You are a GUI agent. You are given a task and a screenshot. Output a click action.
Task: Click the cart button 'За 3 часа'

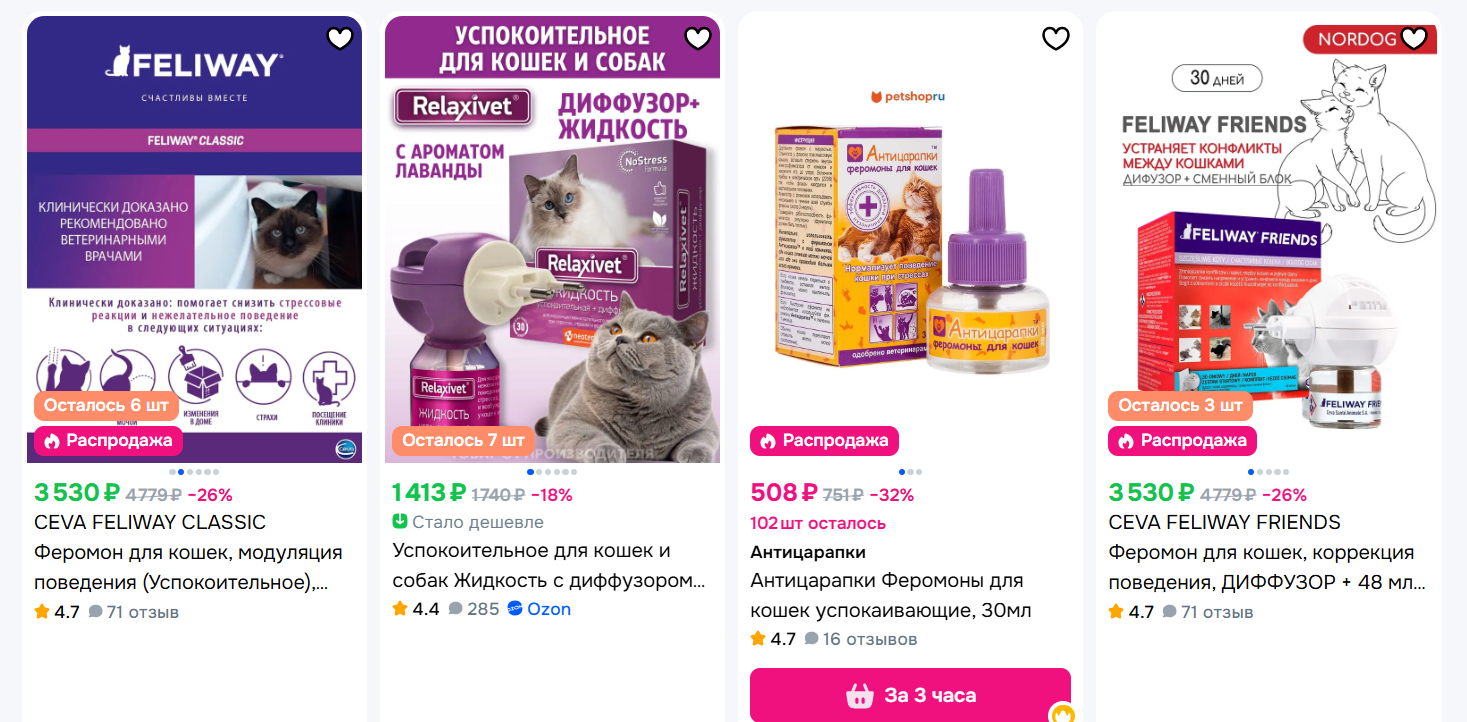pyautogui.click(x=910, y=695)
